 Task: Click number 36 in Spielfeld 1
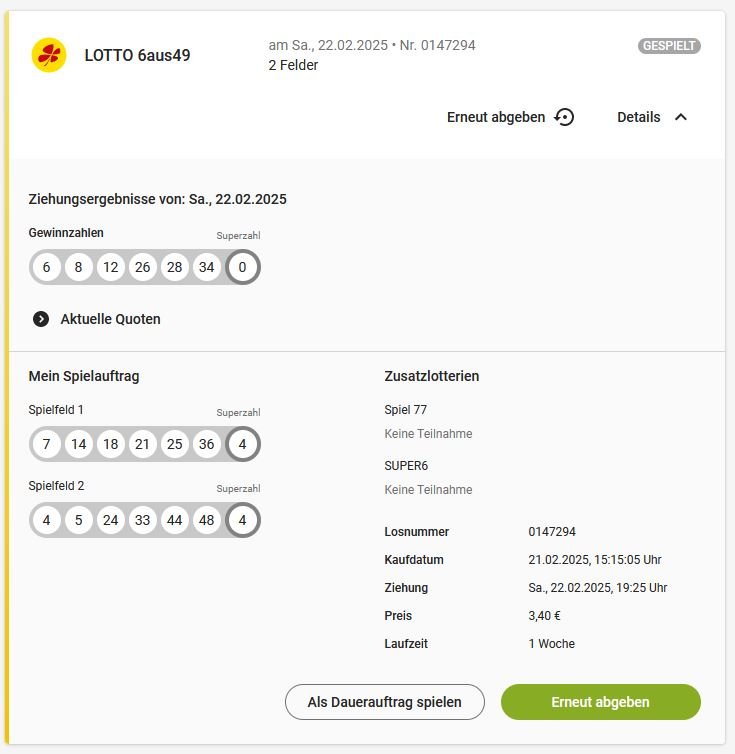pos(206,444)
